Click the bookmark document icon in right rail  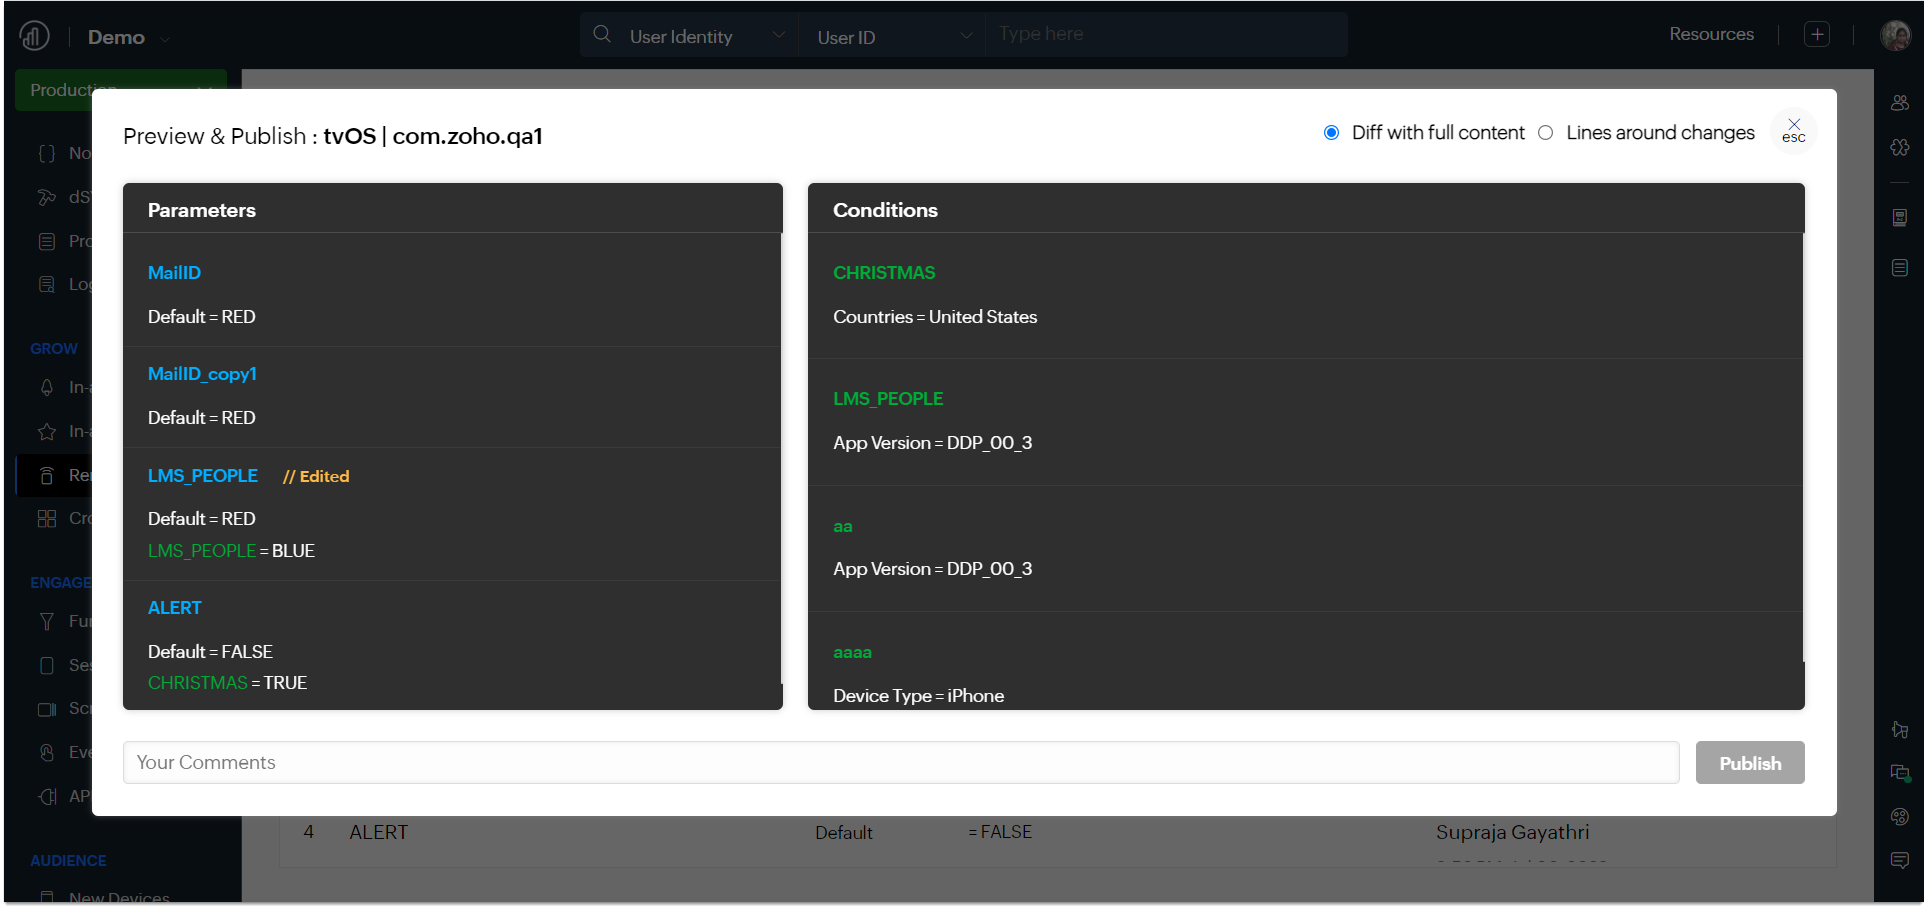tap(1900, 218)
